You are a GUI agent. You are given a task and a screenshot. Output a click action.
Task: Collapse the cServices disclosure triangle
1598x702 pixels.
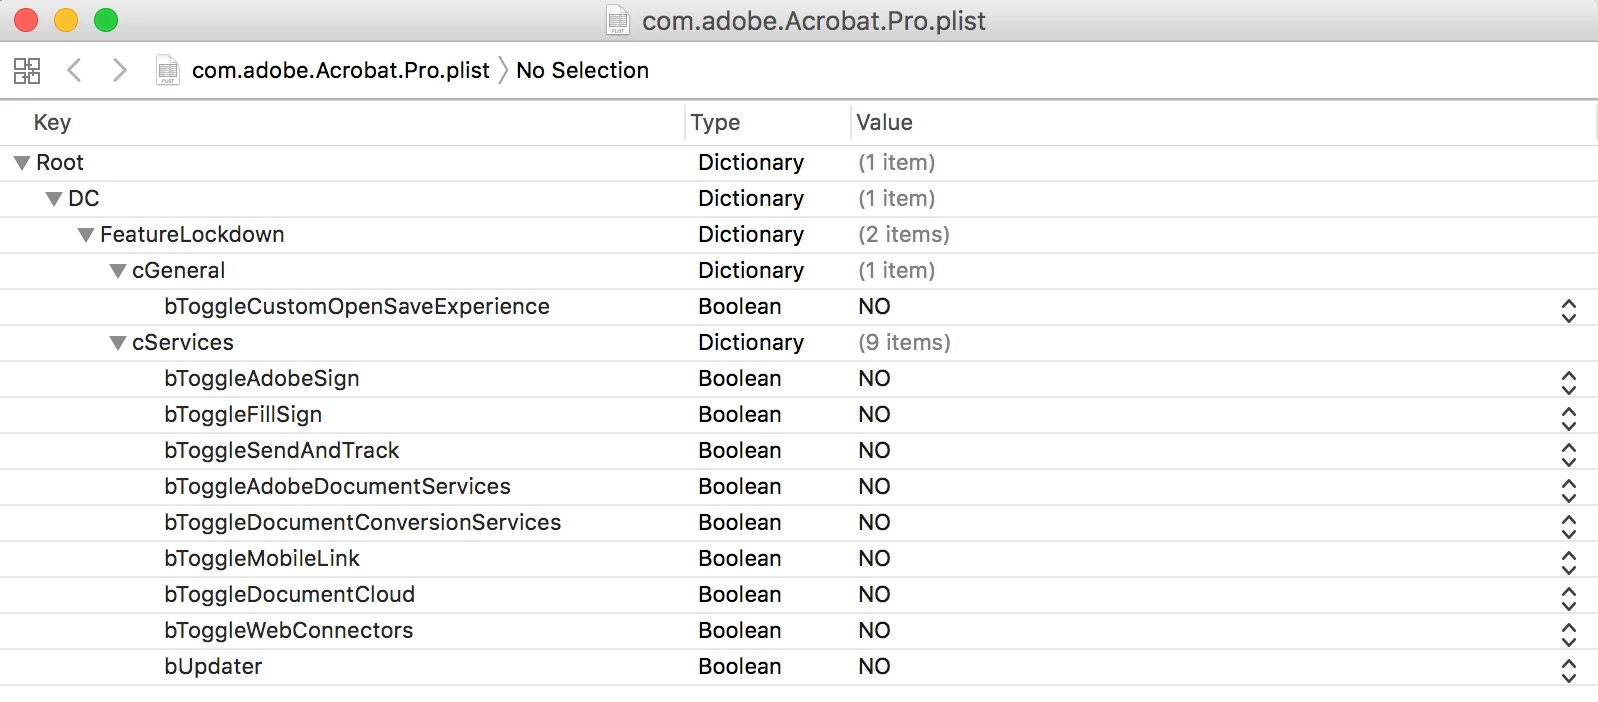point(118,343)
